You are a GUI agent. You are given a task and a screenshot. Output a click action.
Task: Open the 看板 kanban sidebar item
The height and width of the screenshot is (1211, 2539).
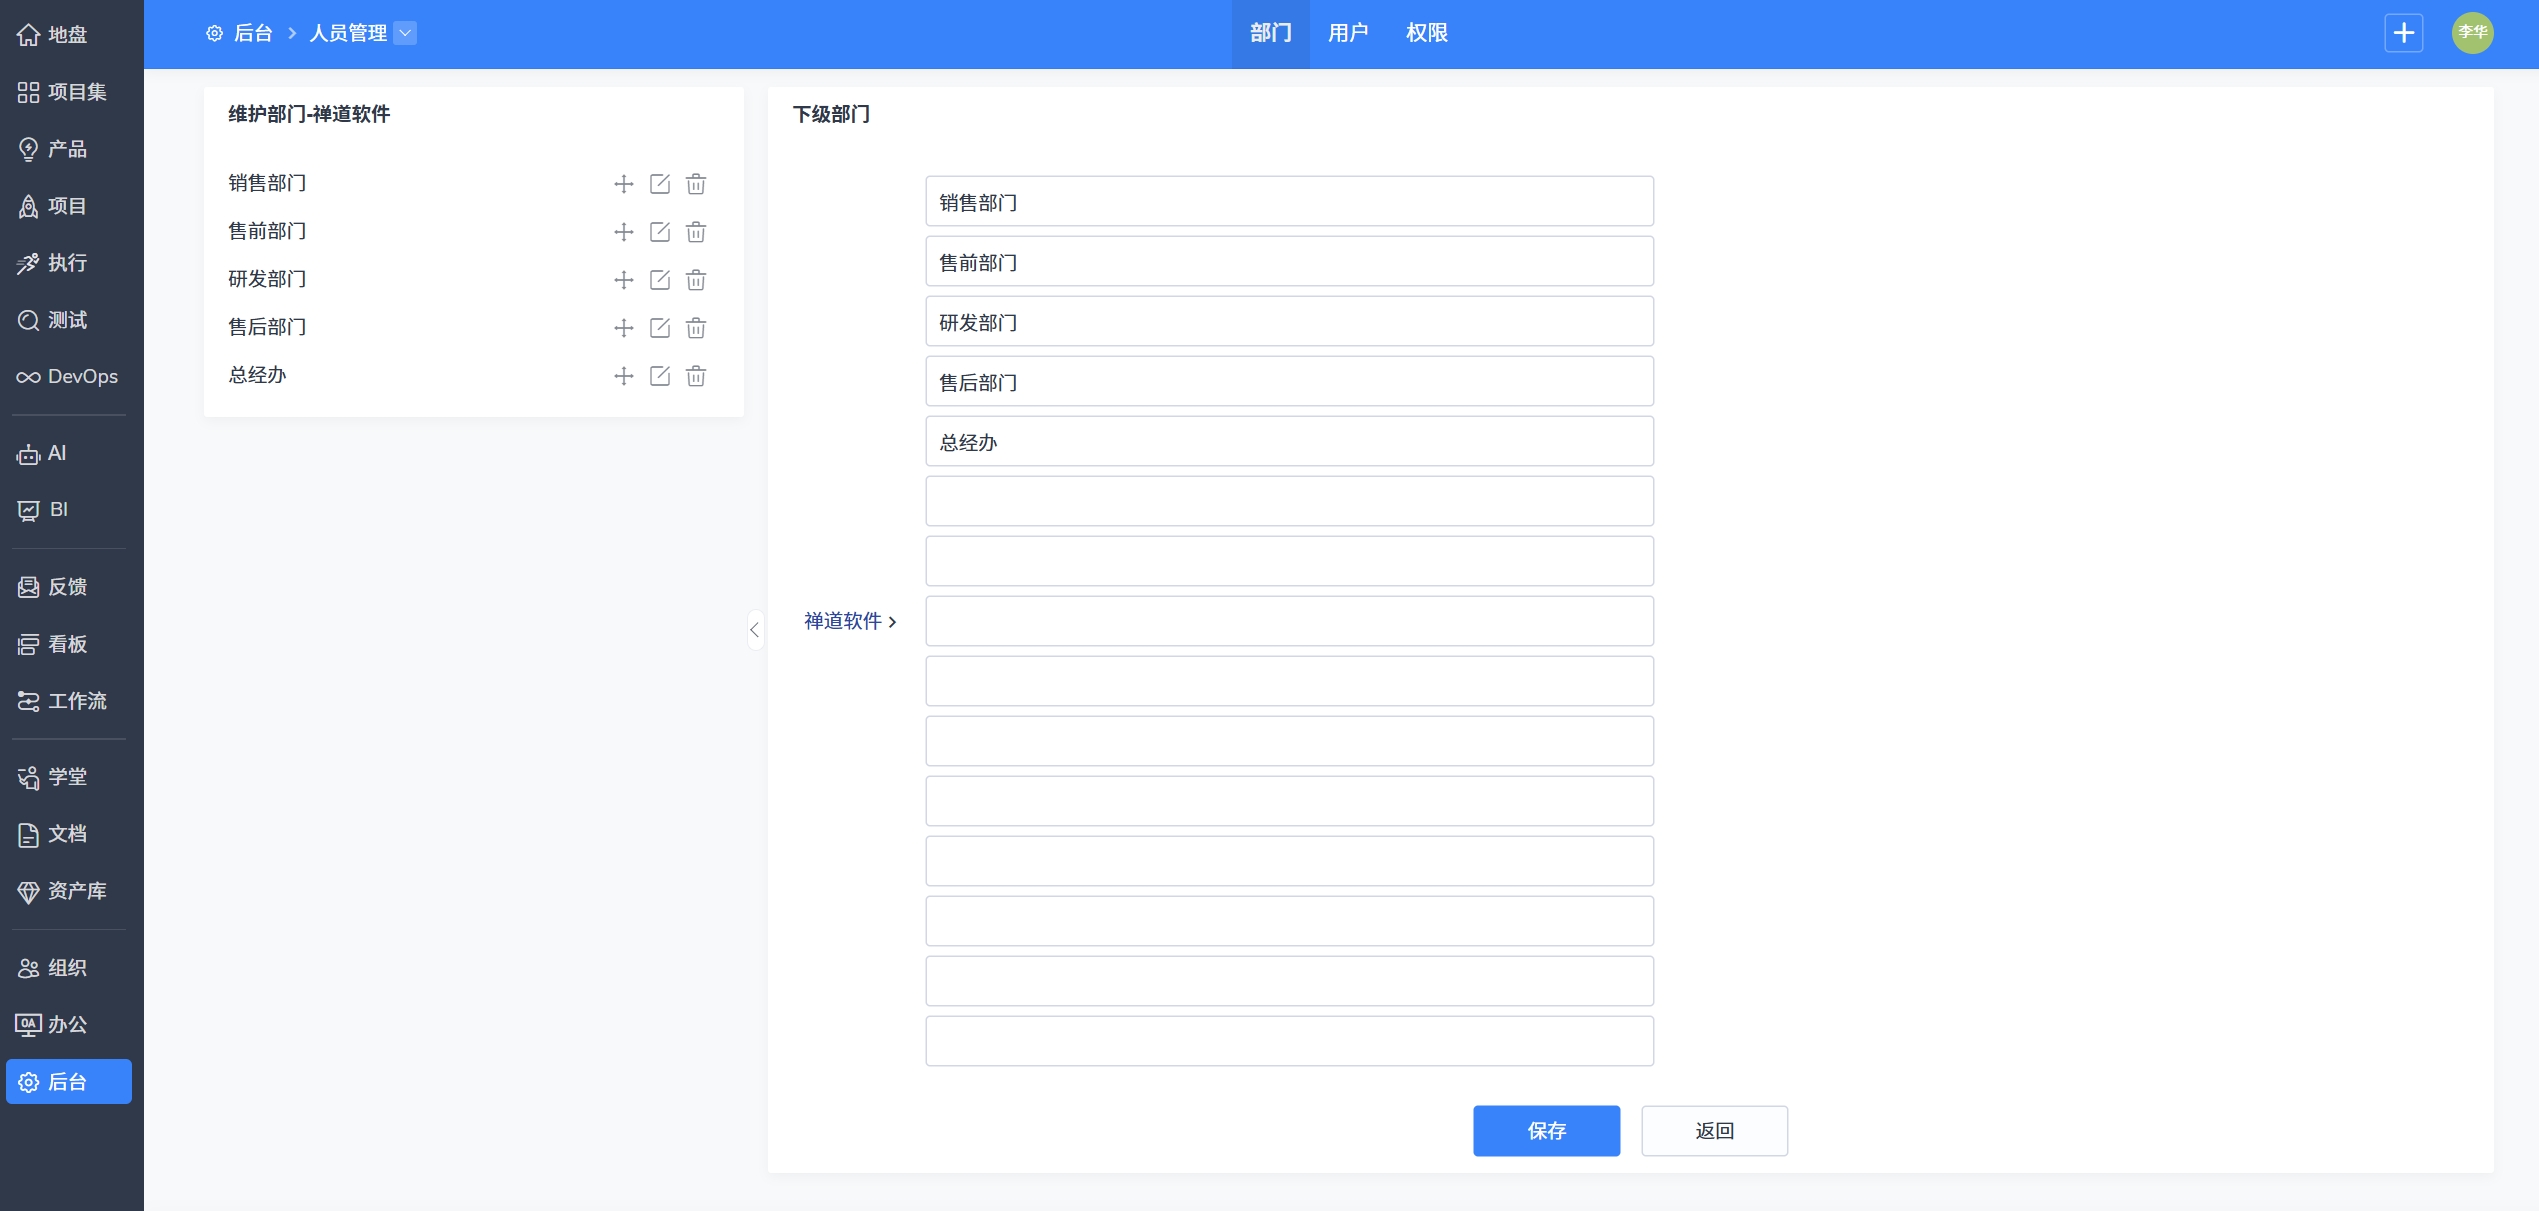68,644
